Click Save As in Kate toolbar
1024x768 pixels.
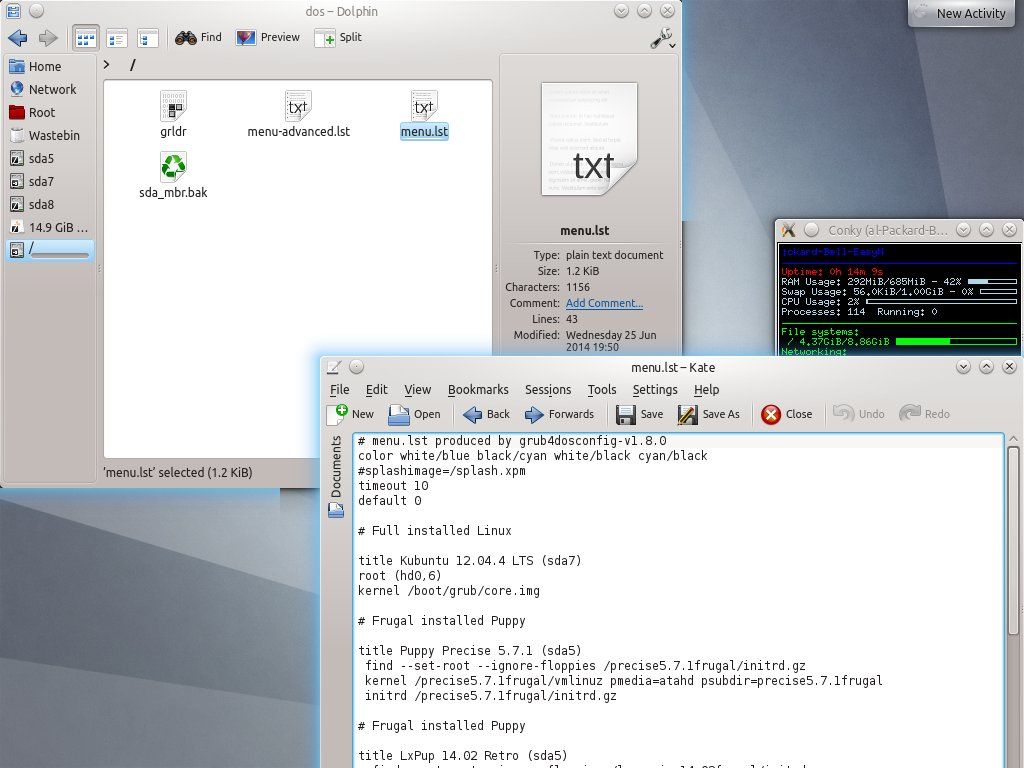(709, 414)
